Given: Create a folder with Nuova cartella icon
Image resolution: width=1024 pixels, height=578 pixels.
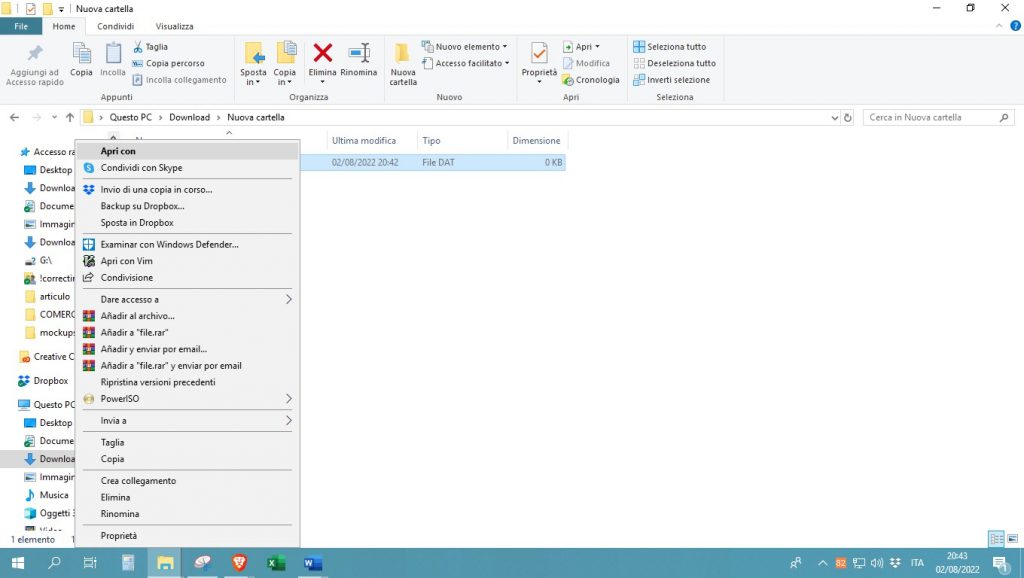Looking at the screenshot, I should 403,62.
